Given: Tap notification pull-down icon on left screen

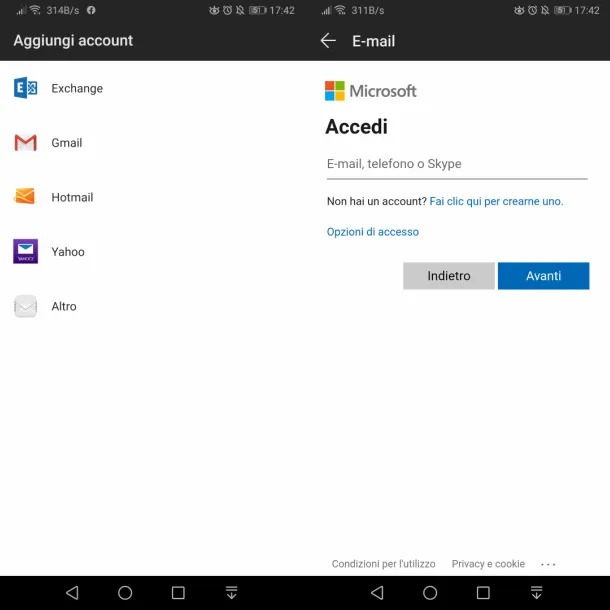Looking at the screenshot, I should (x=231, y=593).
